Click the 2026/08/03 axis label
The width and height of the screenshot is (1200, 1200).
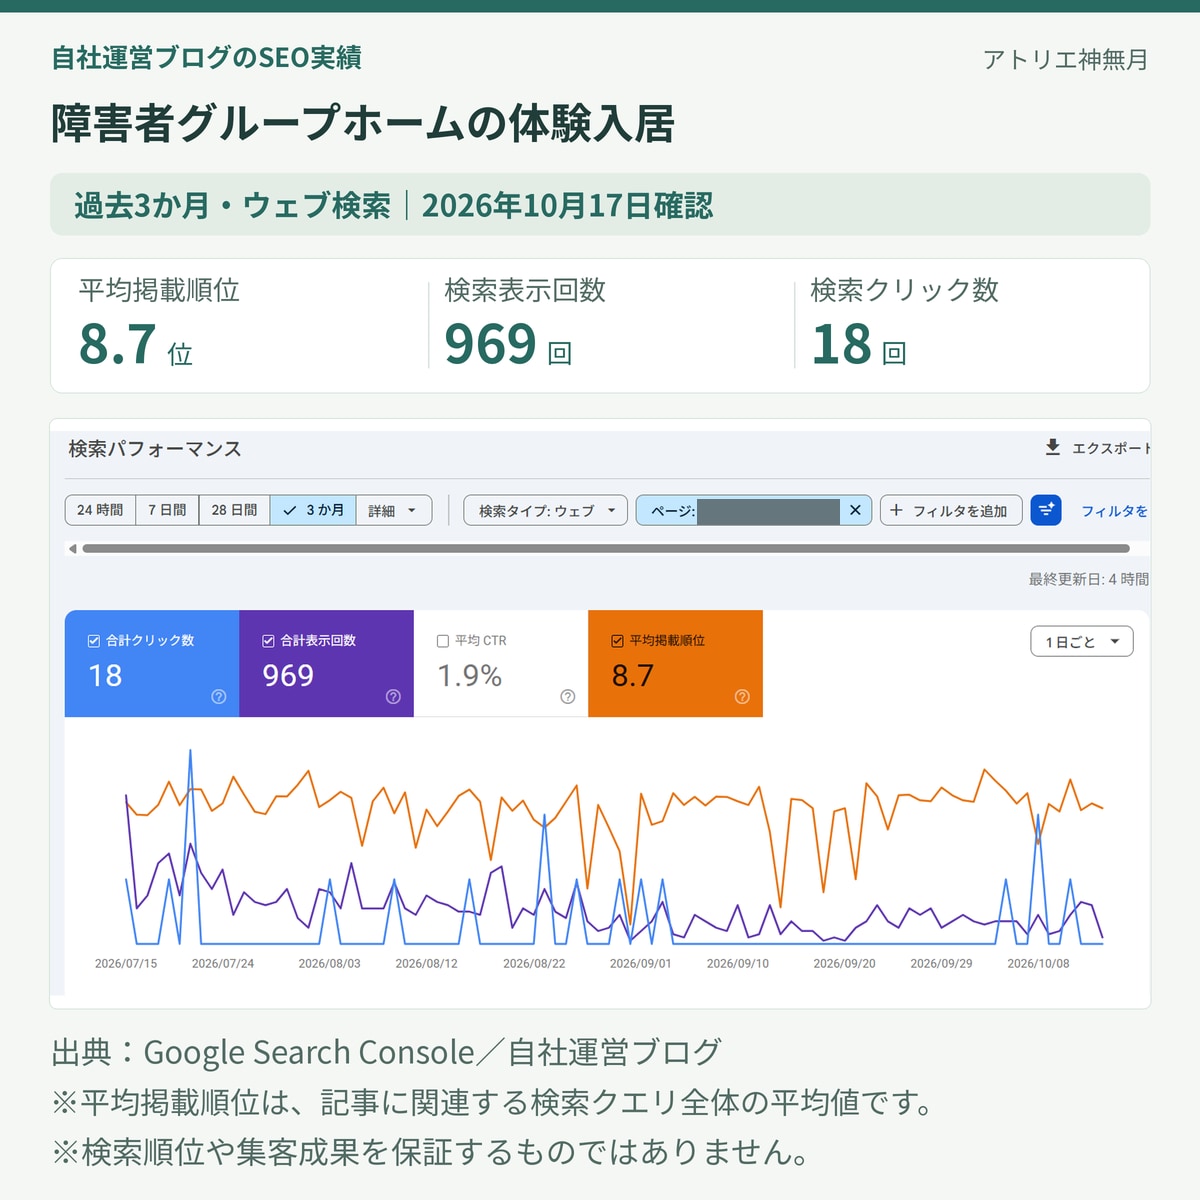pyautogui.click(x=329, y=964)
